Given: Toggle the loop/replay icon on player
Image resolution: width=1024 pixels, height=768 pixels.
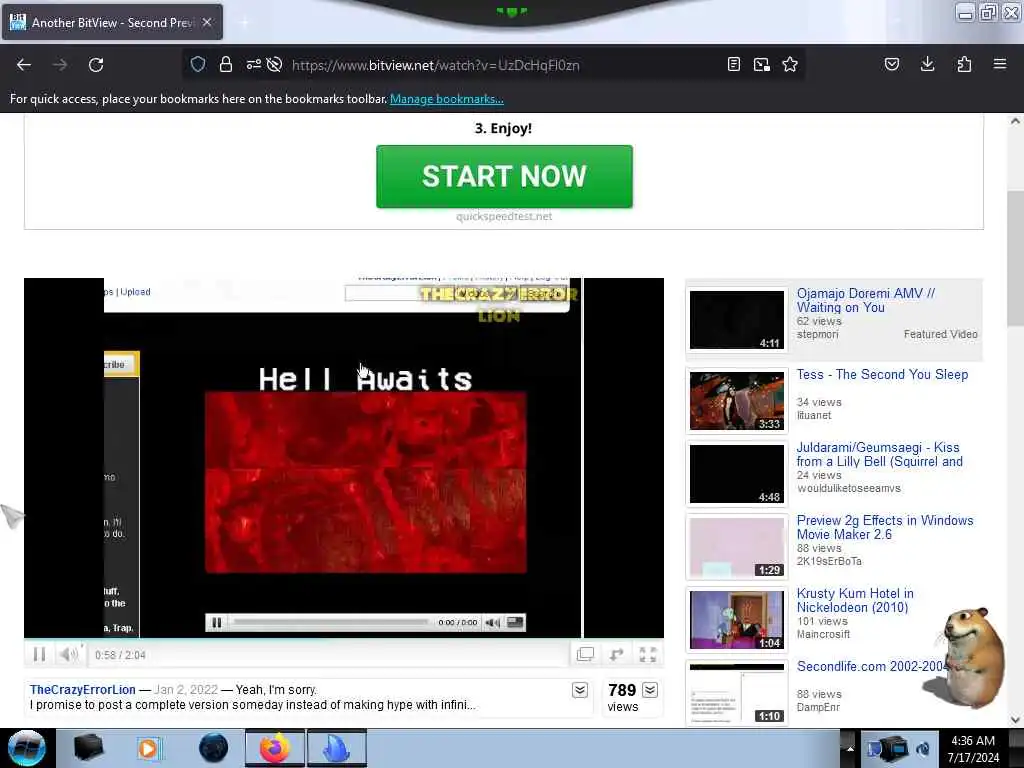Looking at the screenshot, I should click(x=616, y=654).
